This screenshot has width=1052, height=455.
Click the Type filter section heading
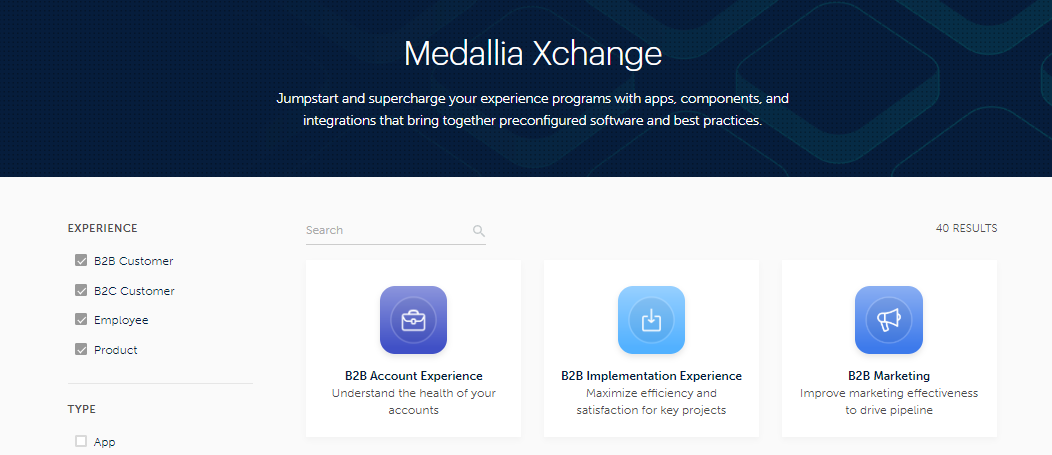click(82, 409)
